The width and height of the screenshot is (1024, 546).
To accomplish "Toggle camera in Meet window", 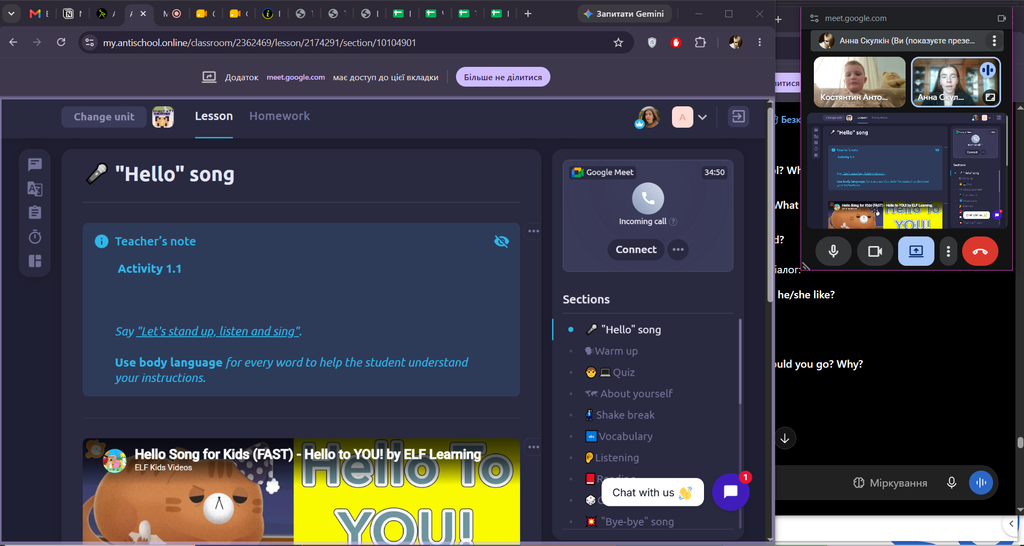I will click(x=874, y=251).
